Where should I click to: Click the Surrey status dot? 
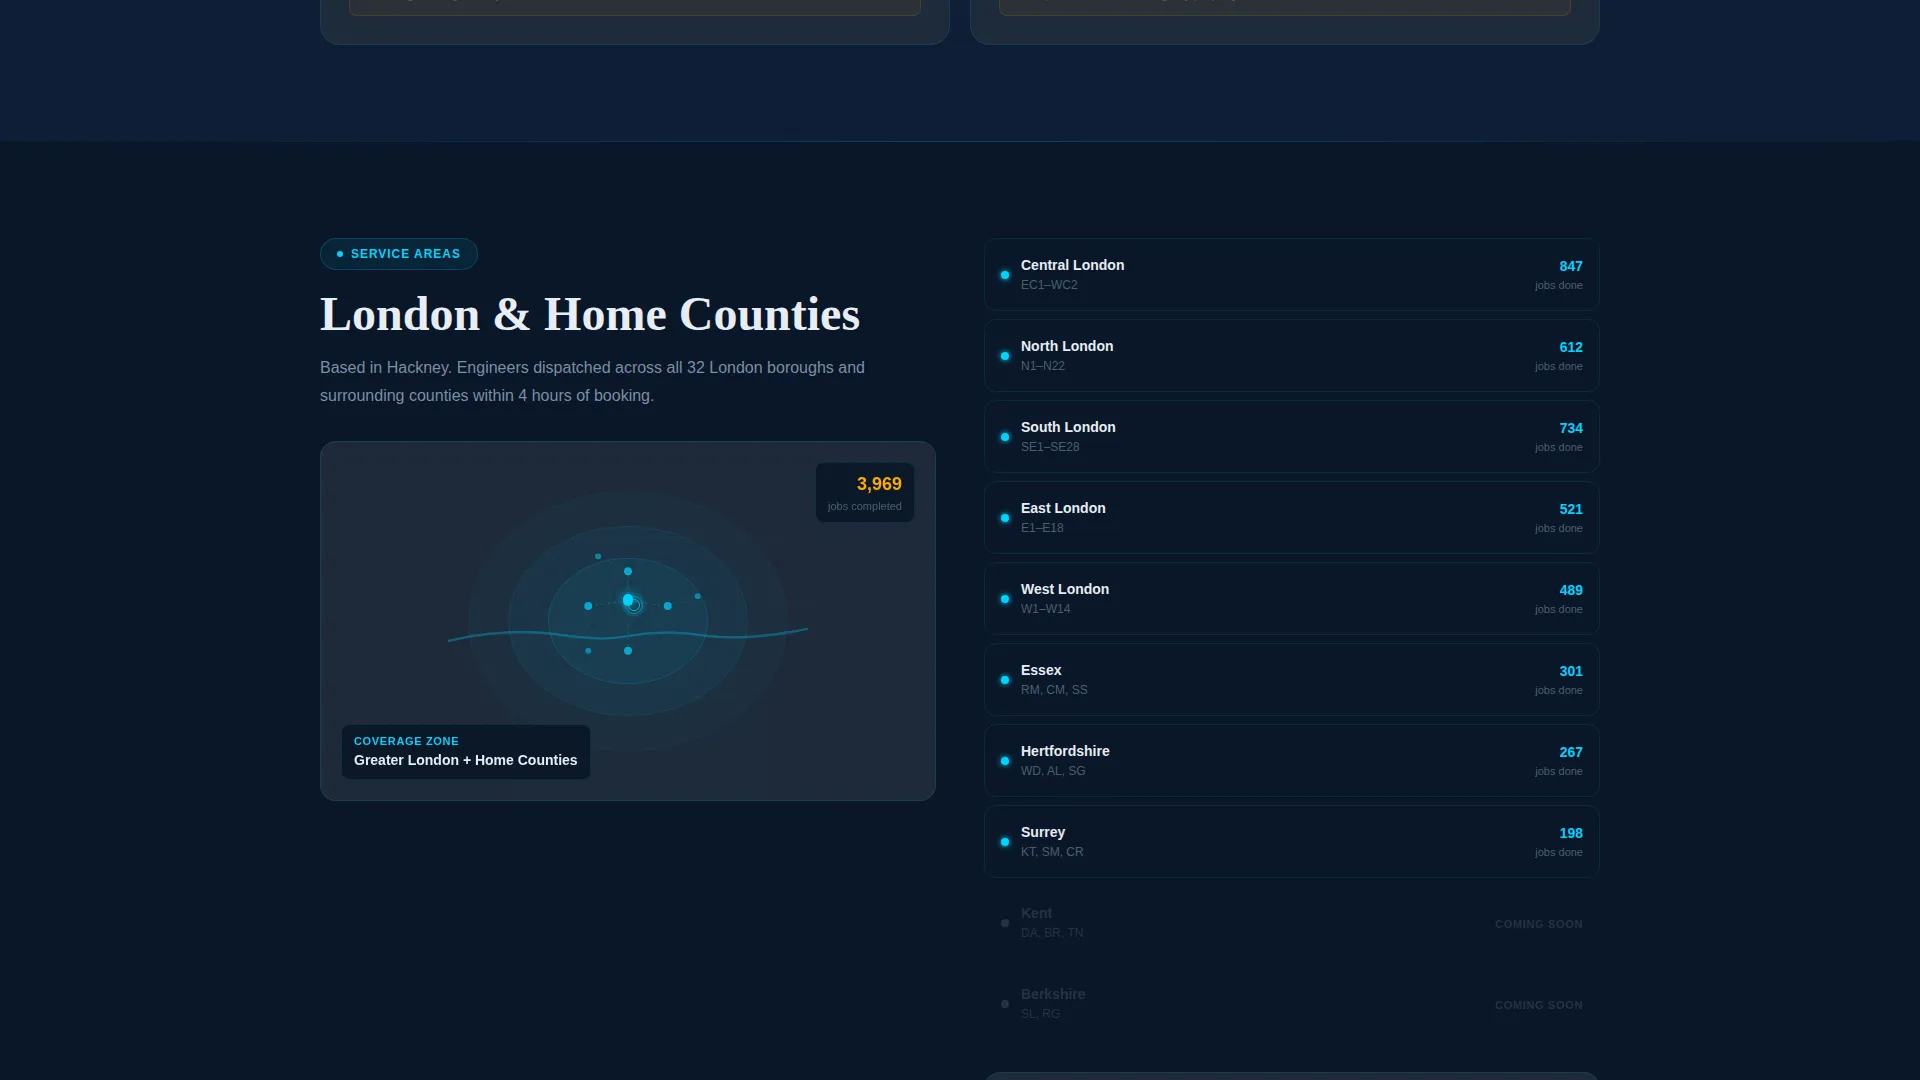pos(1005,842)
